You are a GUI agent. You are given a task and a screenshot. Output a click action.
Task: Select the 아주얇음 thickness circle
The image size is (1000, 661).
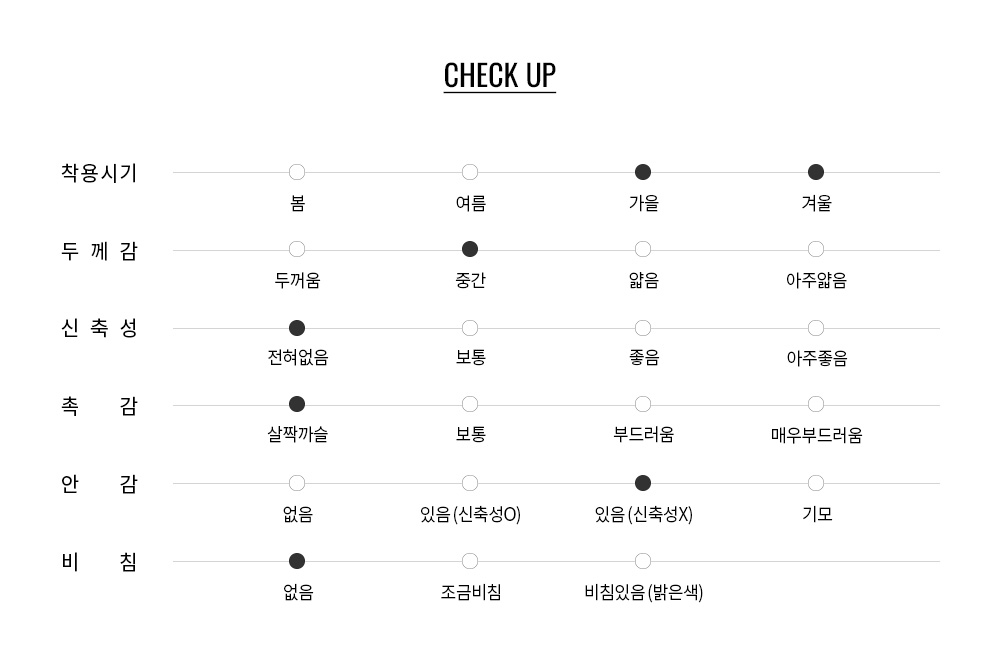816,249
